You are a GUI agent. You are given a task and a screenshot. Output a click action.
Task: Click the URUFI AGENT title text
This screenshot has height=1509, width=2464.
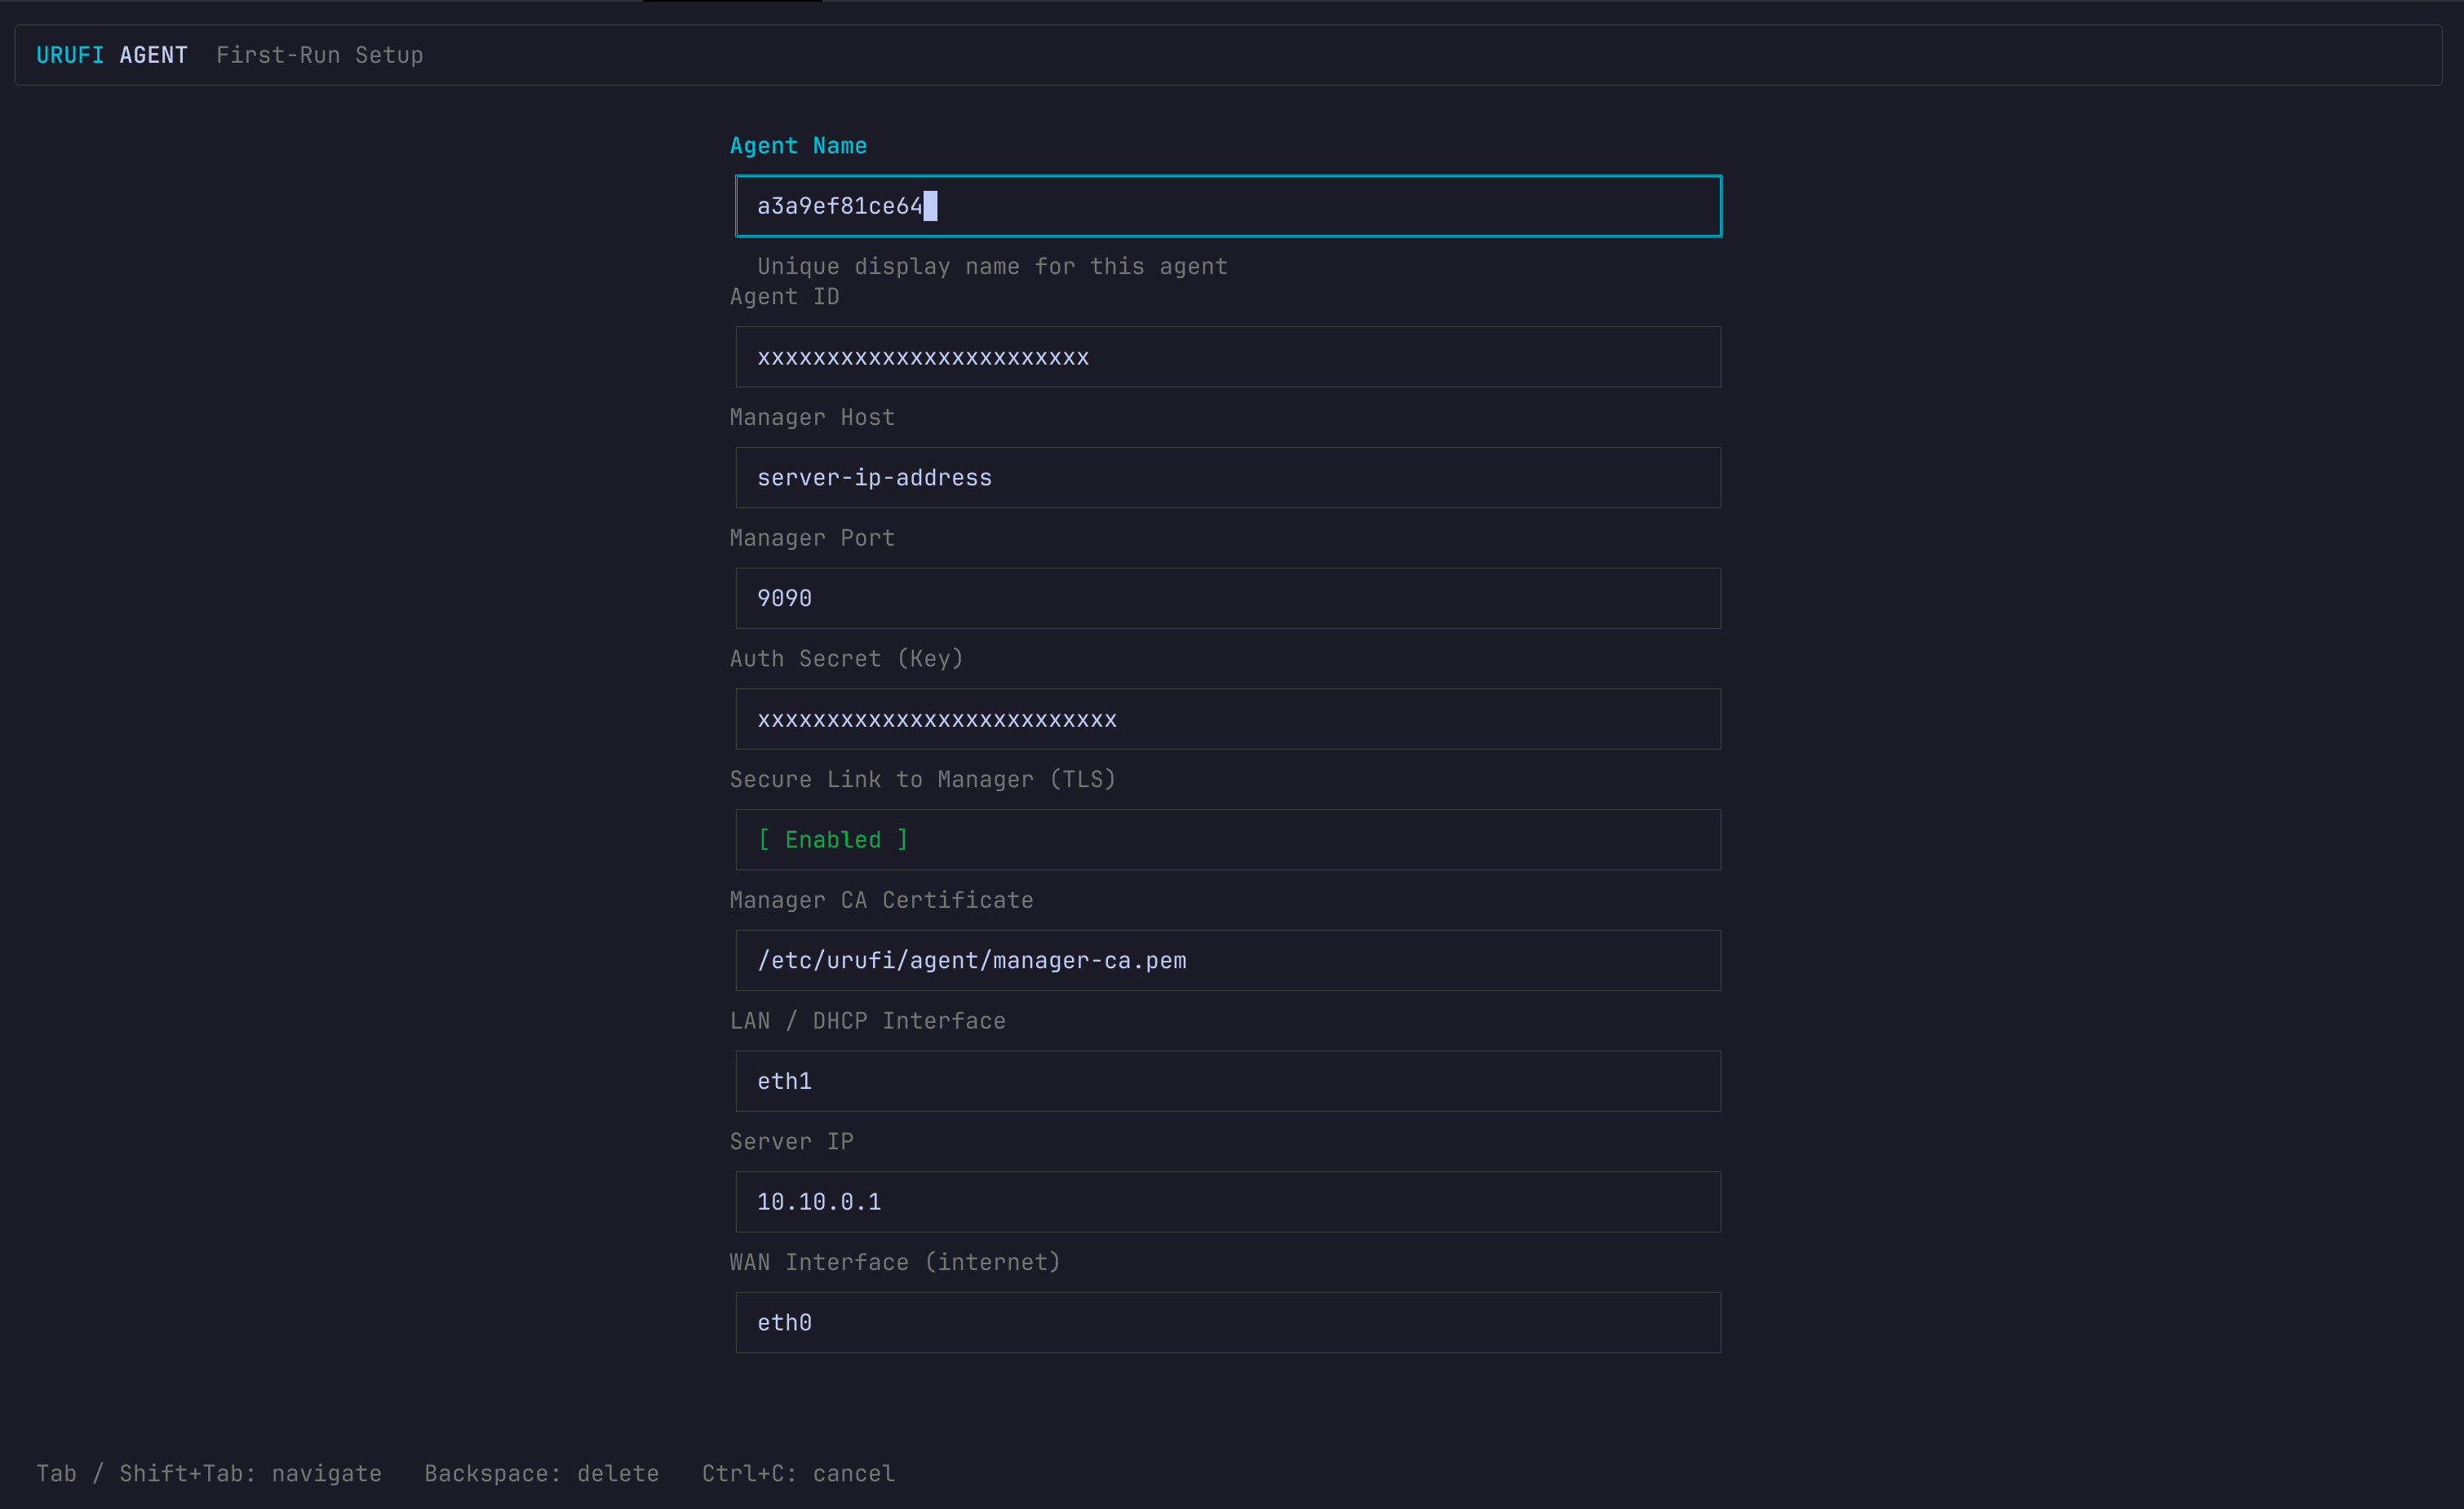(x=112, y=55)
